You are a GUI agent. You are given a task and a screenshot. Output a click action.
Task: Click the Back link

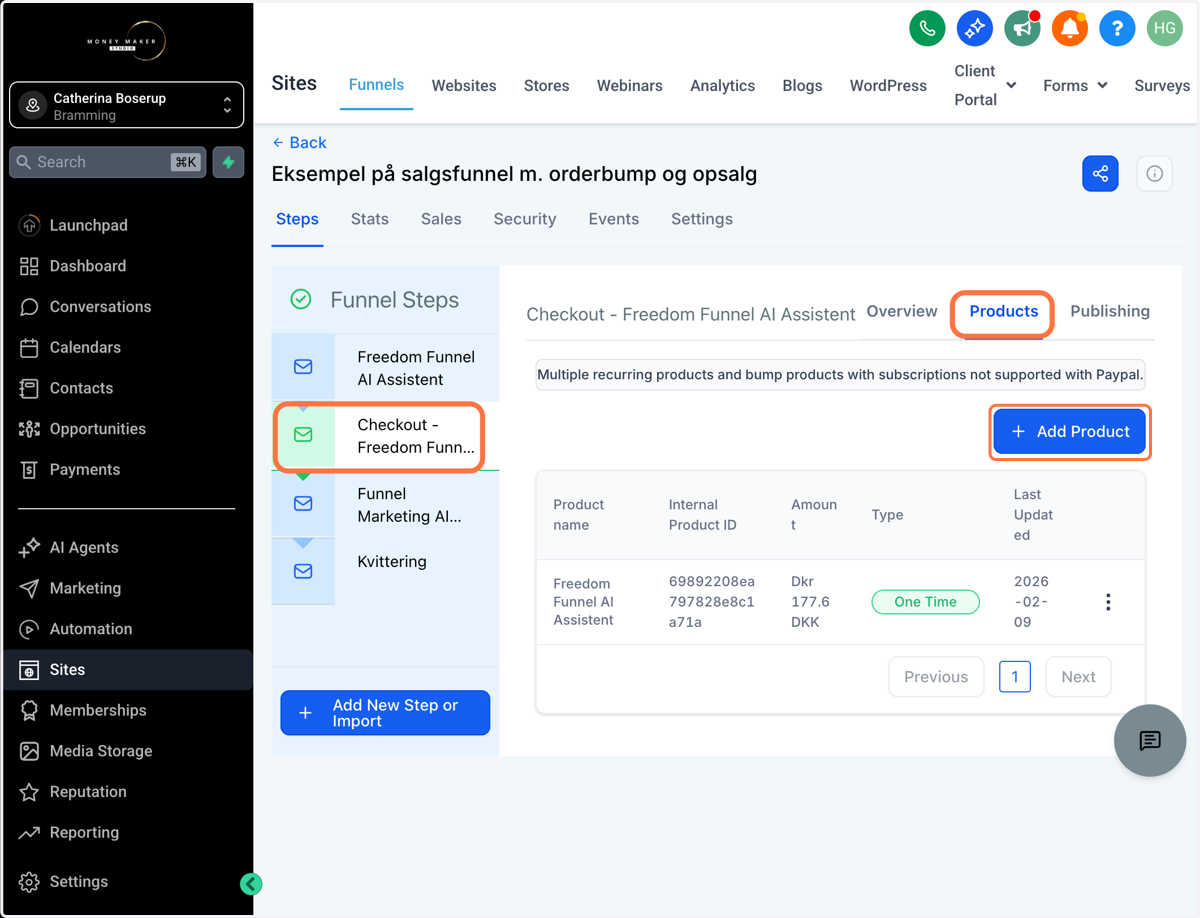[300, 142]
